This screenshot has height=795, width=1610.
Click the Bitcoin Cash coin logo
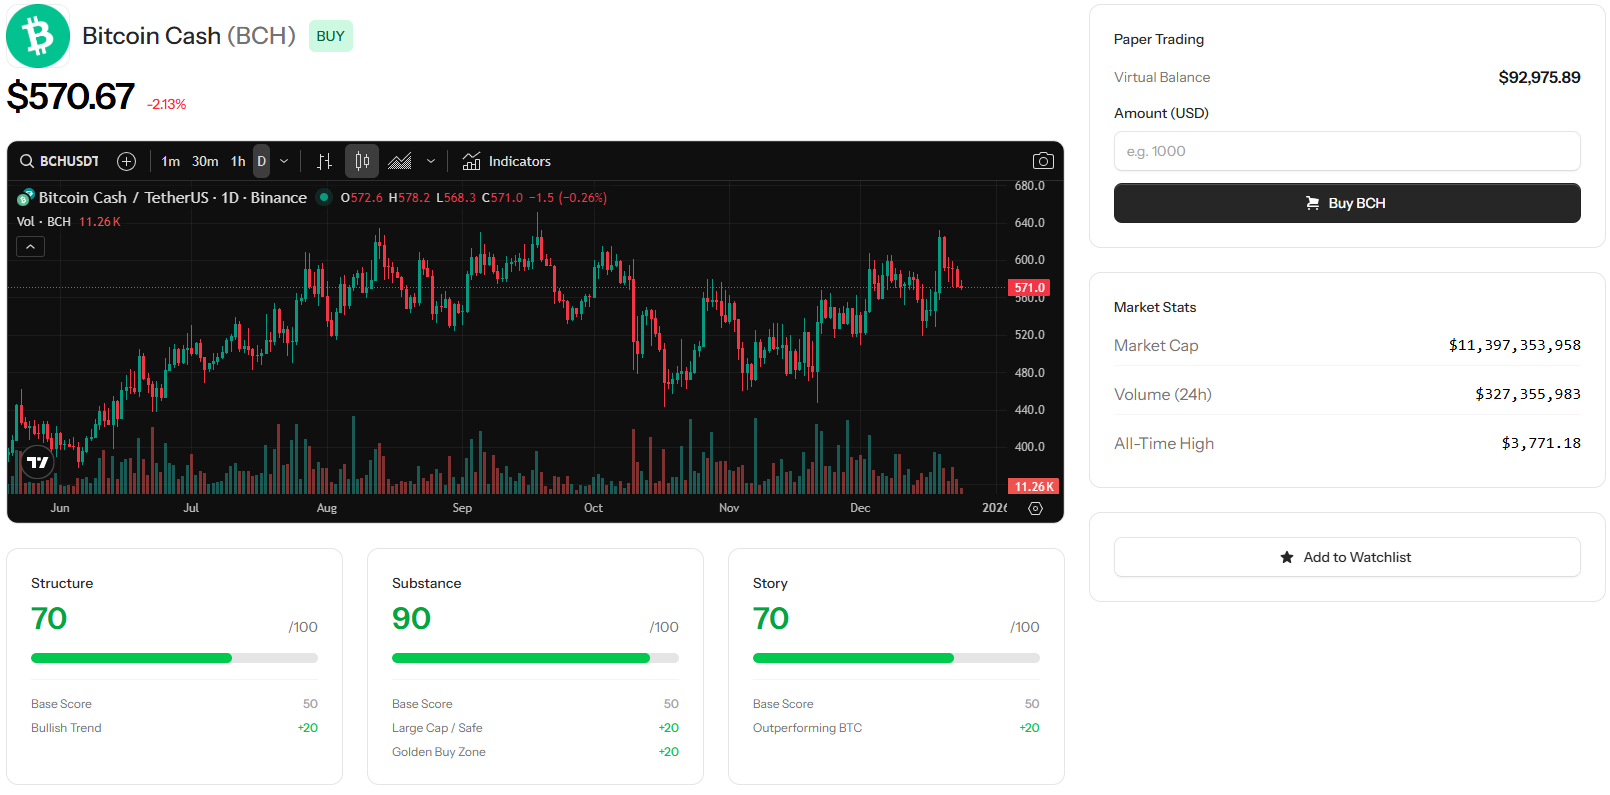pos(38,36)
